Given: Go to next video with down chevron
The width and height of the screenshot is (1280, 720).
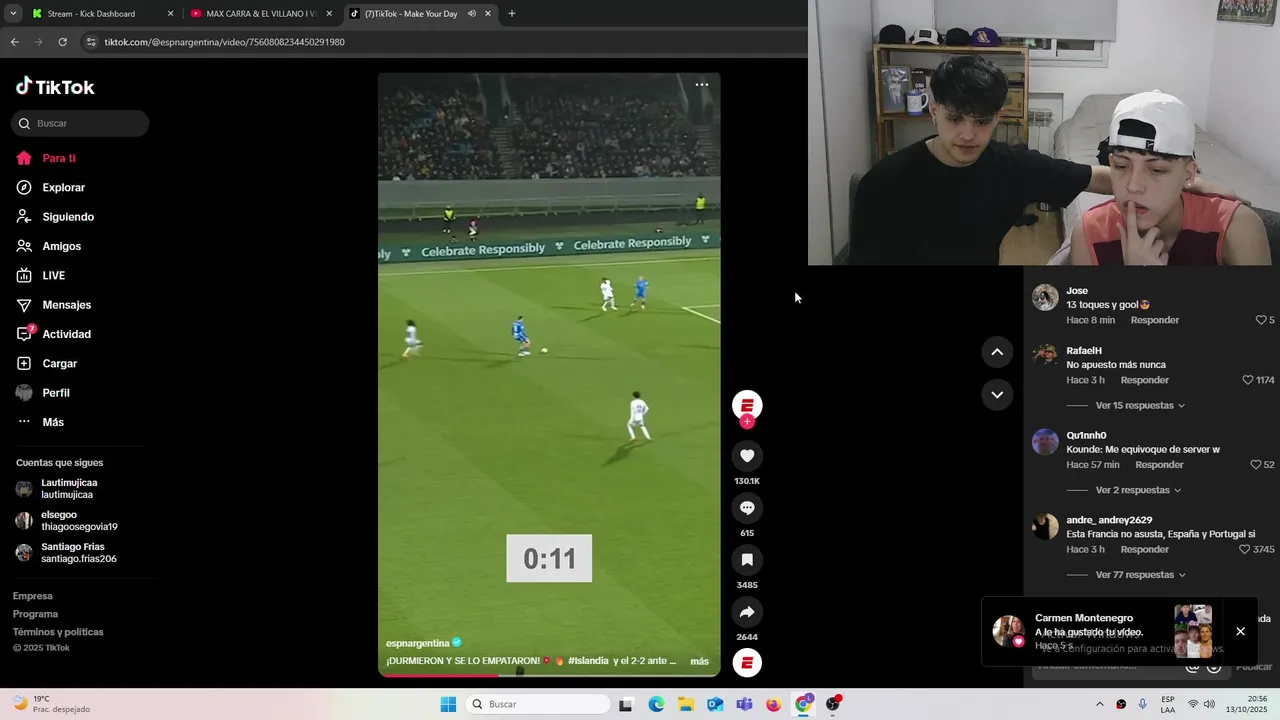Looking at the screenshot, I should coord(997,395).
